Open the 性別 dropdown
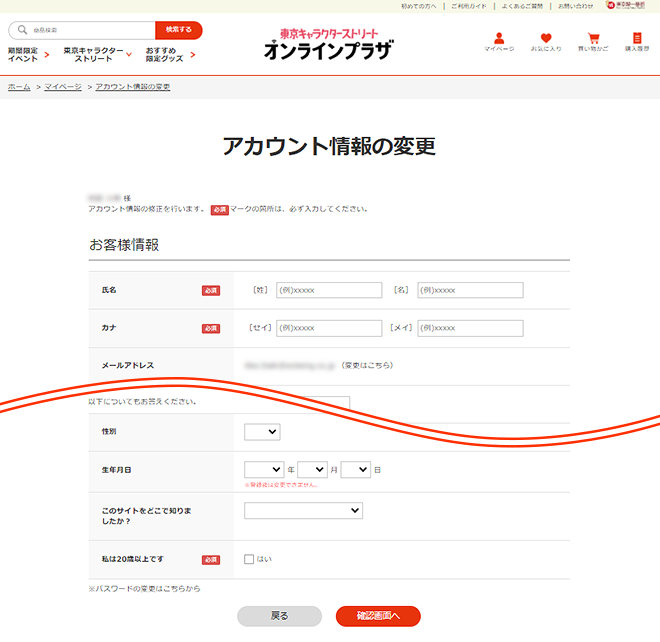This screenshot has height=642, width=660. pos(262,432)
